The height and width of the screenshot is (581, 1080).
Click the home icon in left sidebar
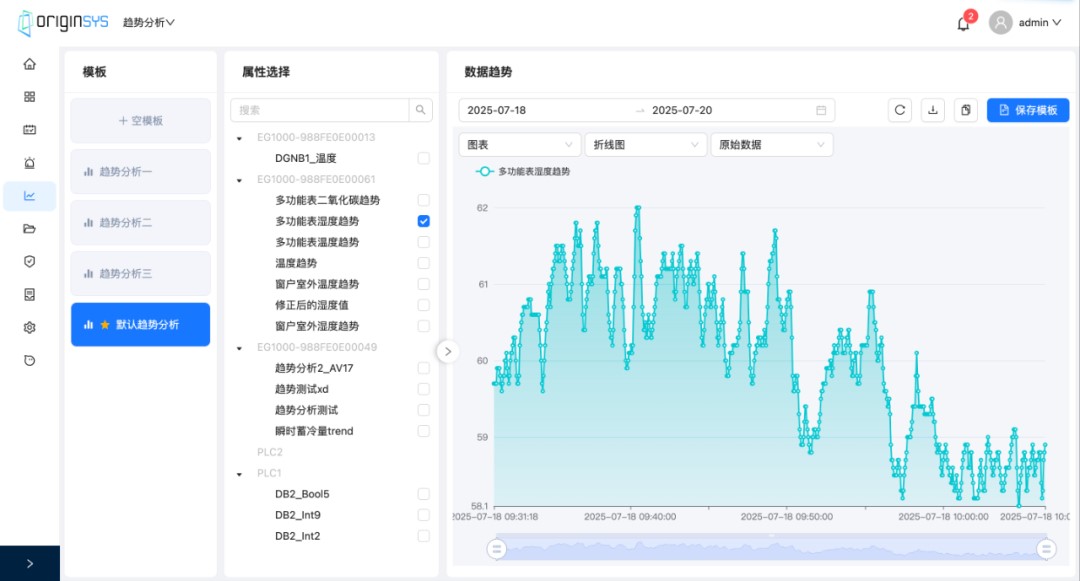pos(30,64)
